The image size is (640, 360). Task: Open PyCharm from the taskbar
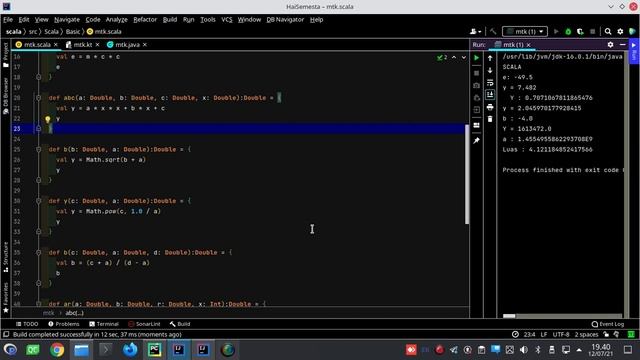154,350
